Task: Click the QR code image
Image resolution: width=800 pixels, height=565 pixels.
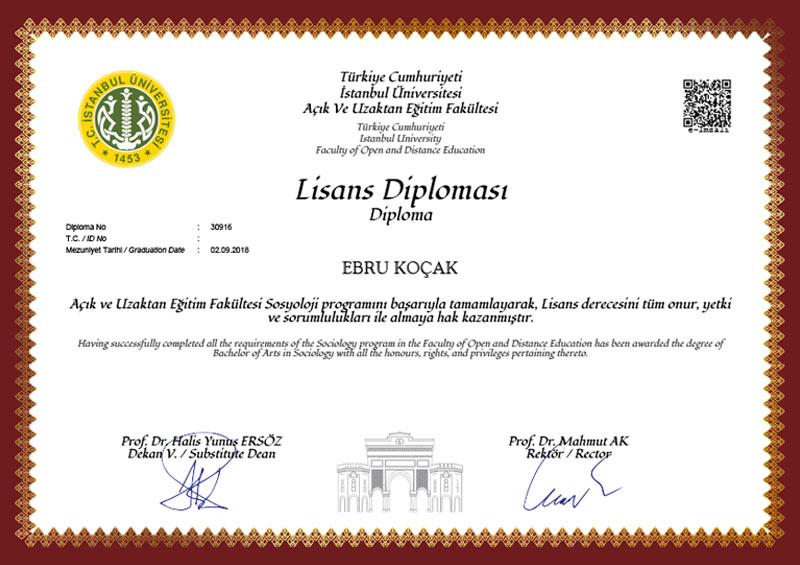Action: (707, 103)
